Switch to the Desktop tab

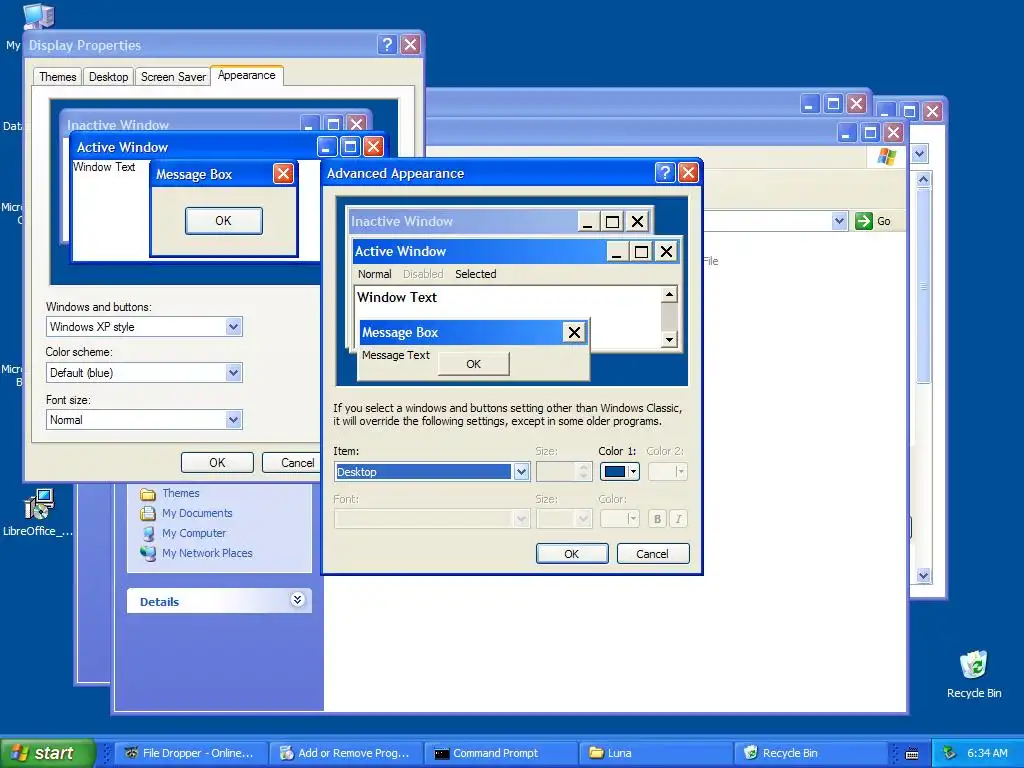point(108,77)
